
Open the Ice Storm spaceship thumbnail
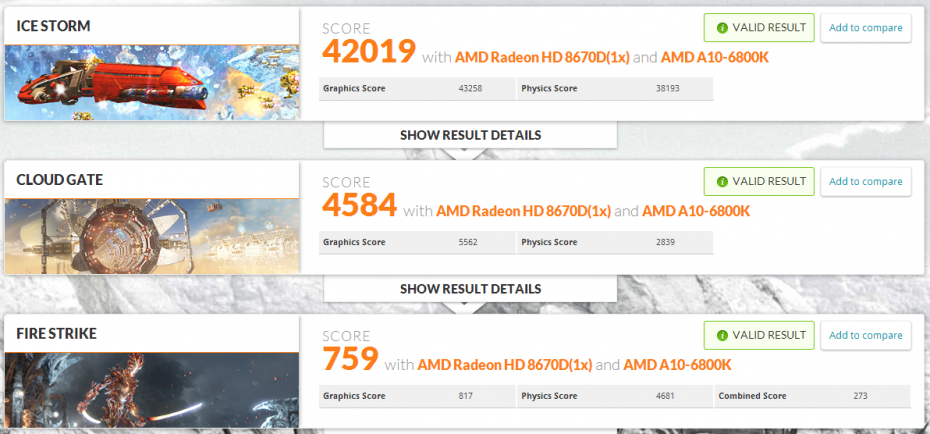click(152, 83)
